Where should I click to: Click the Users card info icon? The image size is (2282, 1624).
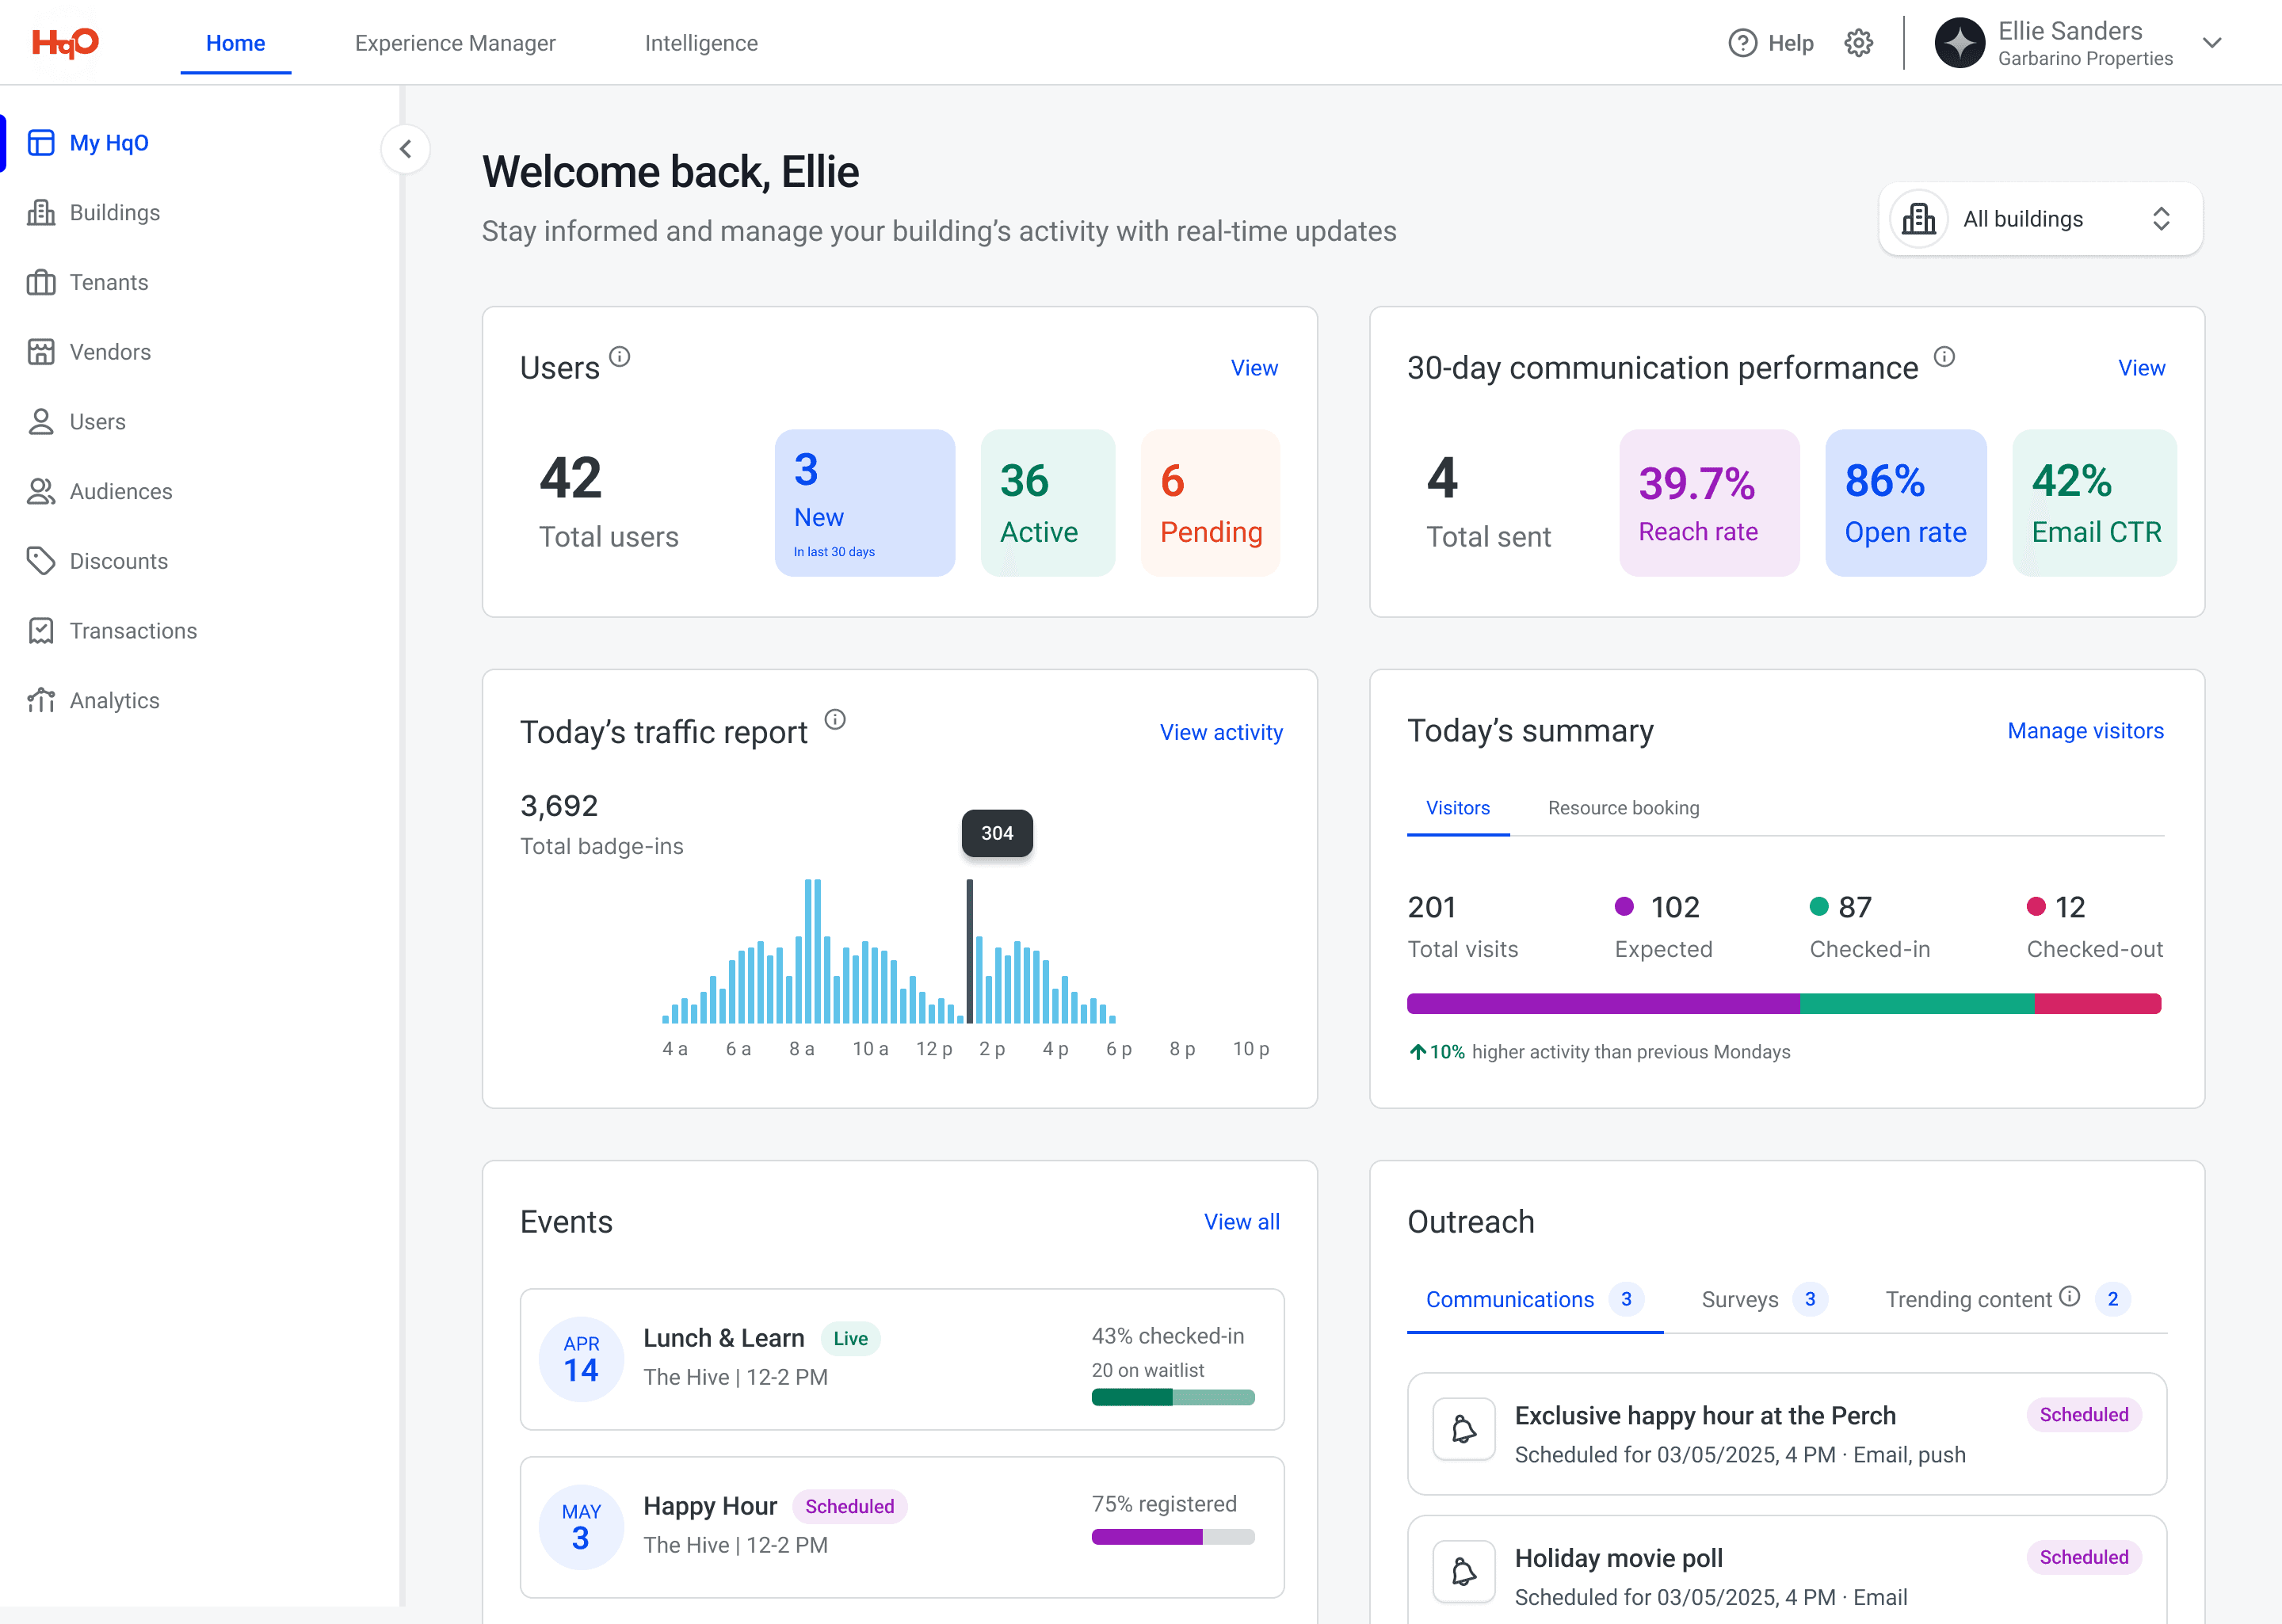[620, 357]
